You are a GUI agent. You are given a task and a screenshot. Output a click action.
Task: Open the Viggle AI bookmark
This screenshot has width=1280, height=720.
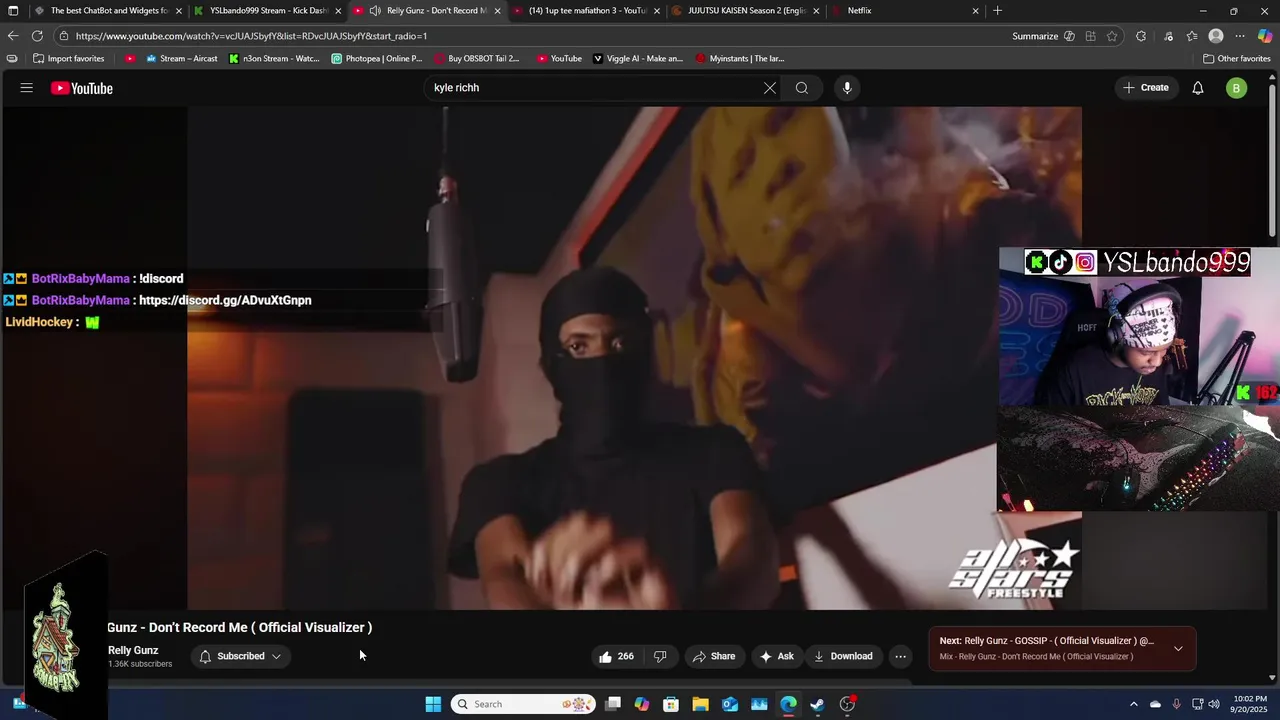coord(638,58)
